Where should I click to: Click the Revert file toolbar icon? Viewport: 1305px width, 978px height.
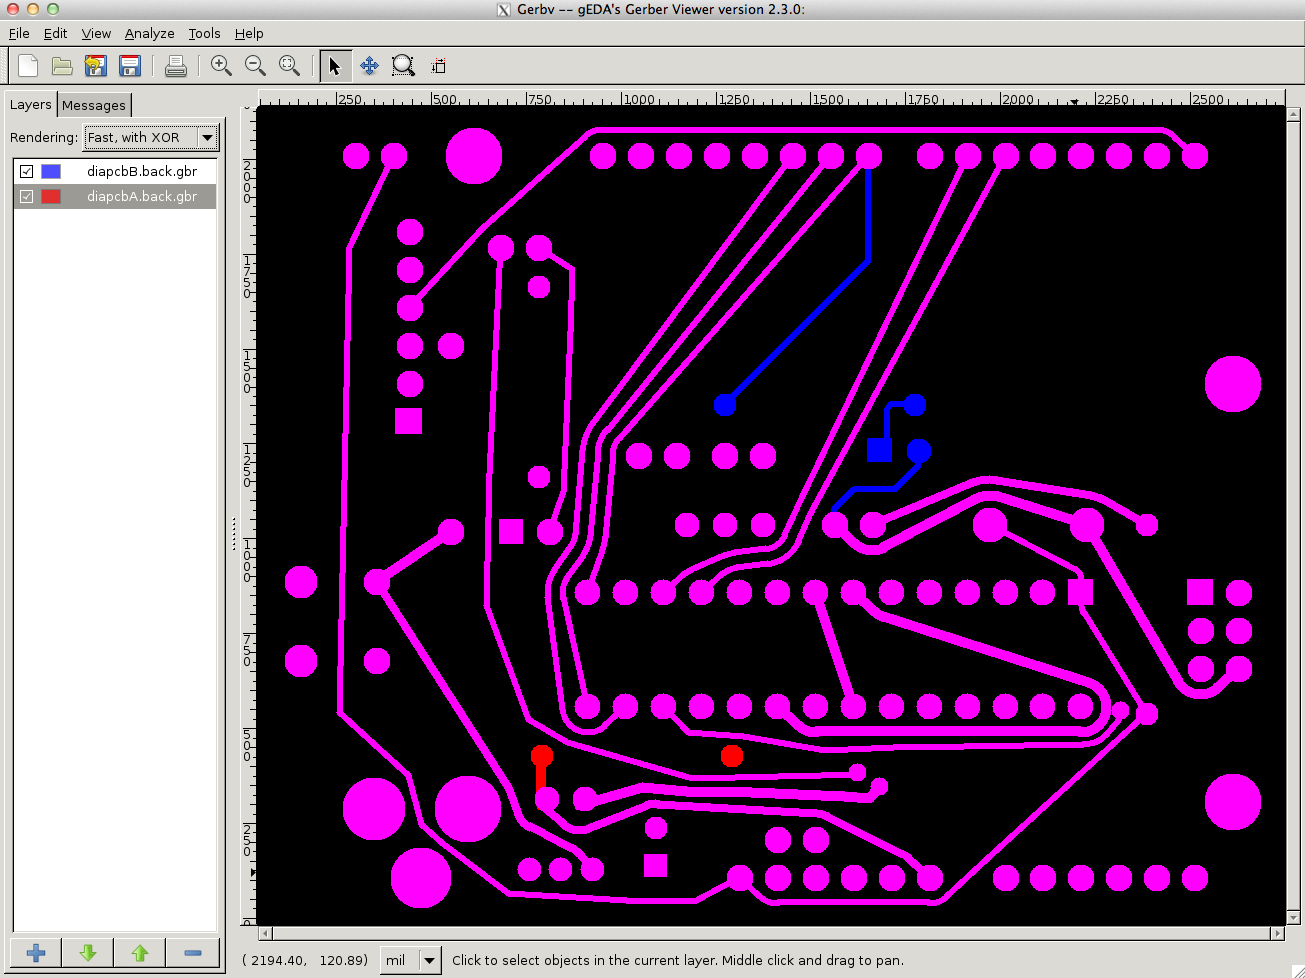96,66
